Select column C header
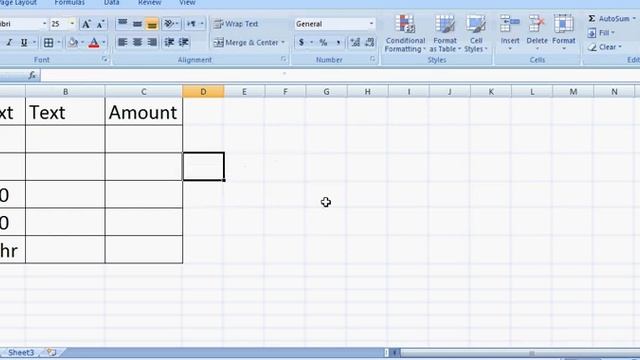Screen dimensions: 640x360 tap(144, 92)
